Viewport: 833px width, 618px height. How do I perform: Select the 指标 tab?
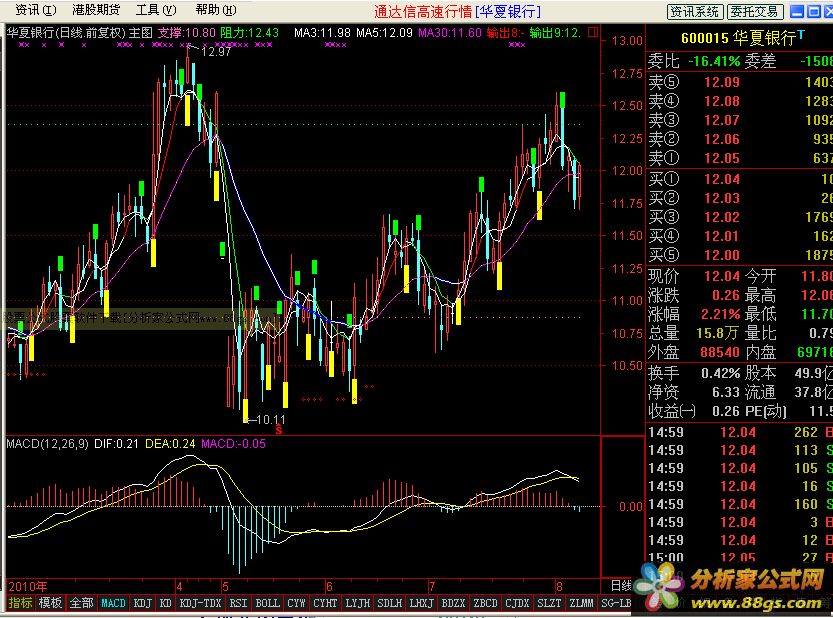pyautogui.click(x=20, y=603)
